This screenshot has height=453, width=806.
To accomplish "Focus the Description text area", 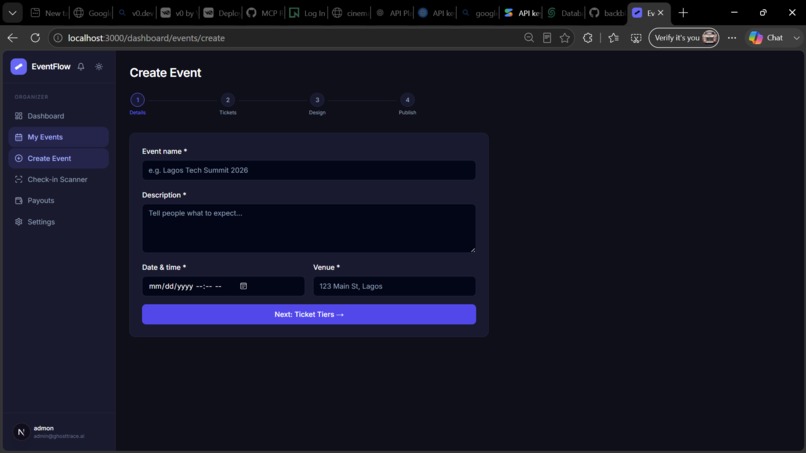I will point(308,228).
